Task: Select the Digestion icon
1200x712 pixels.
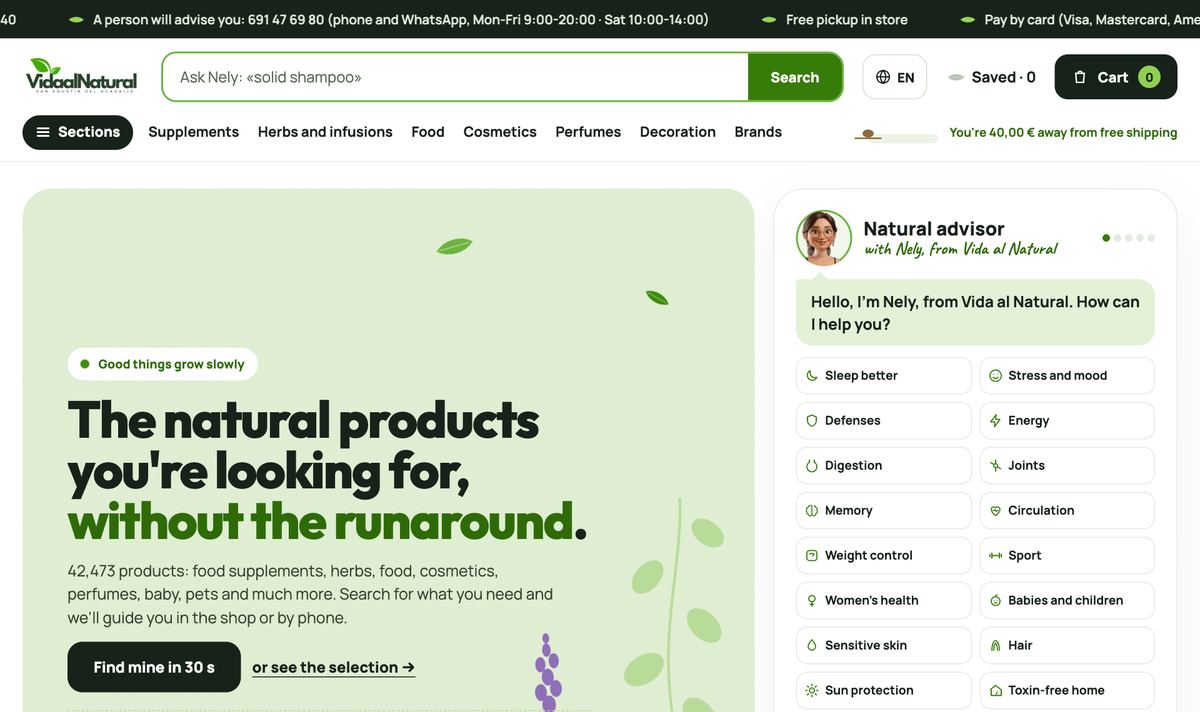Action: [x=812, y=466]
